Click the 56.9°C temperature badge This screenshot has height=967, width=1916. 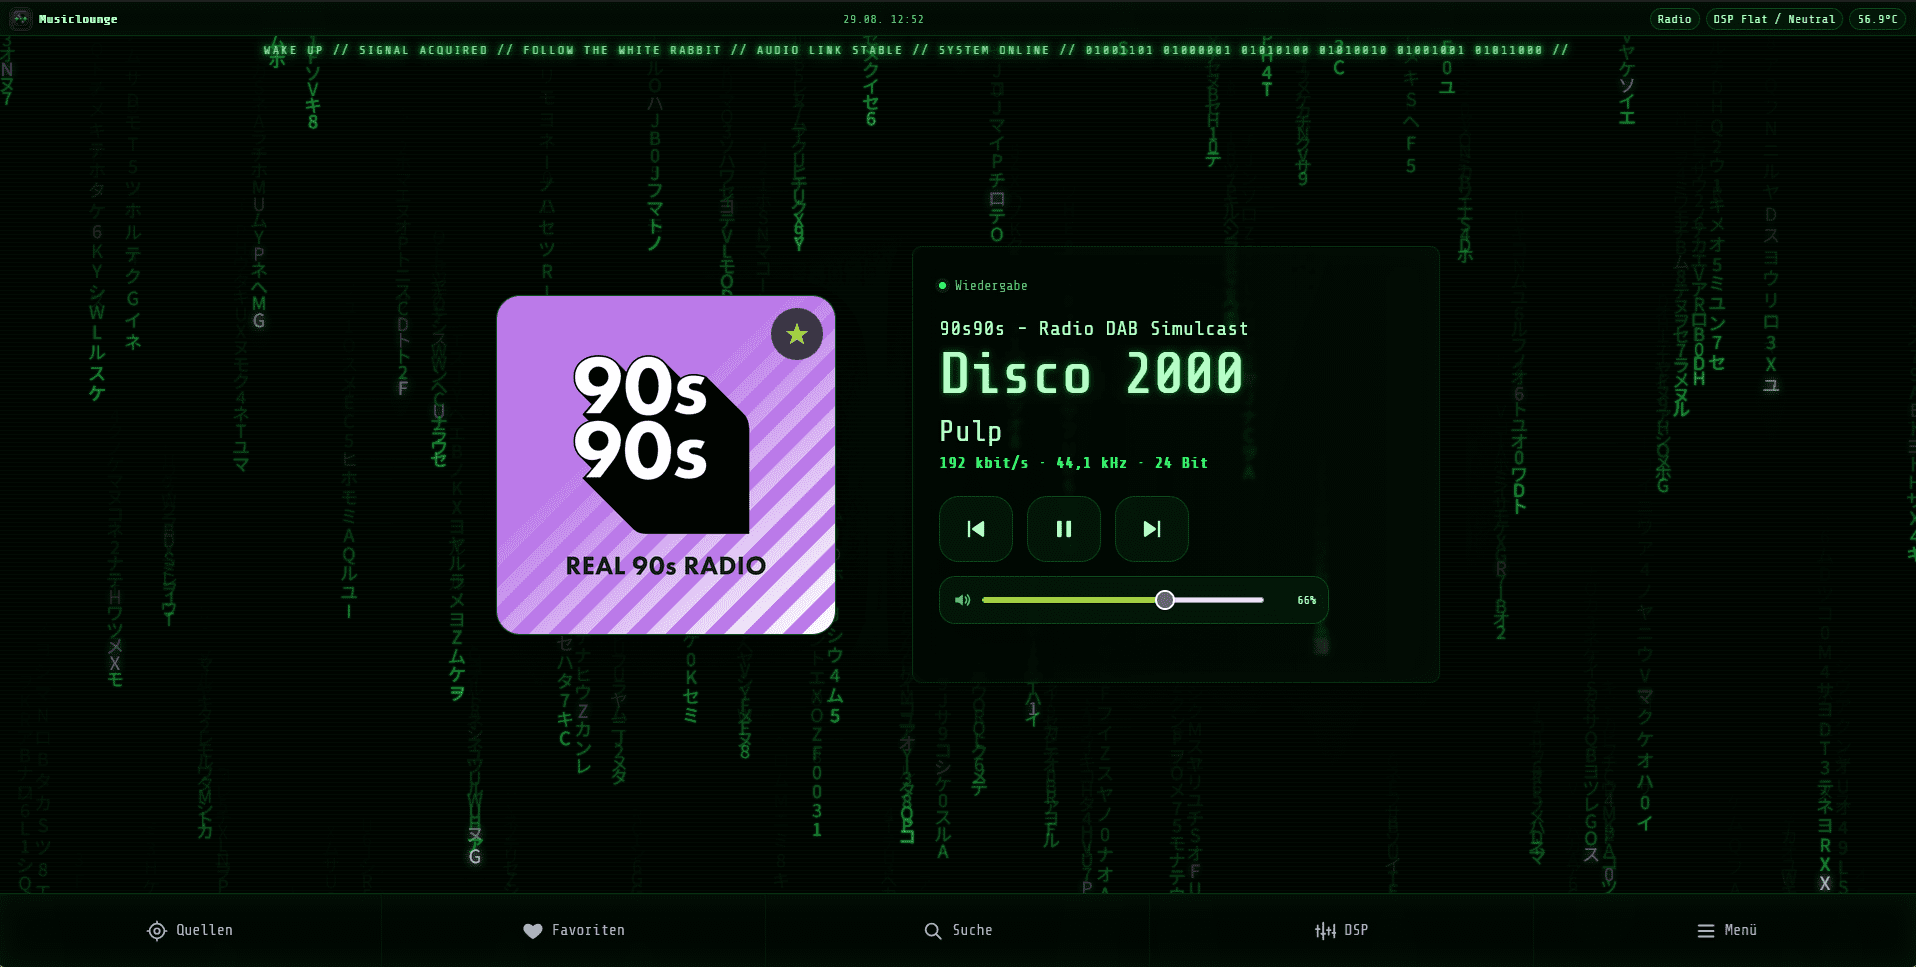pyautogui.click(x=1877, y=19)
